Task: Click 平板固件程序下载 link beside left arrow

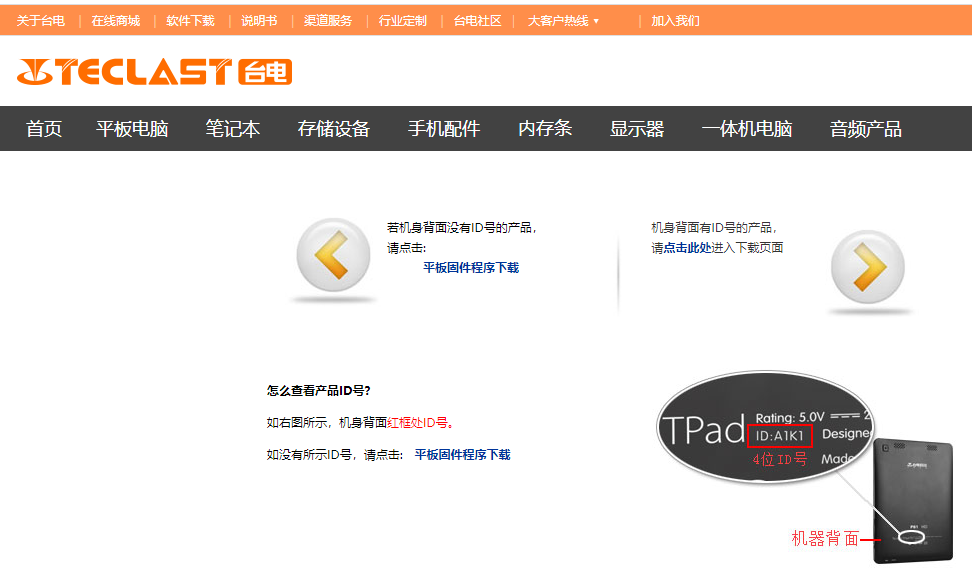Action: [471, 268]
